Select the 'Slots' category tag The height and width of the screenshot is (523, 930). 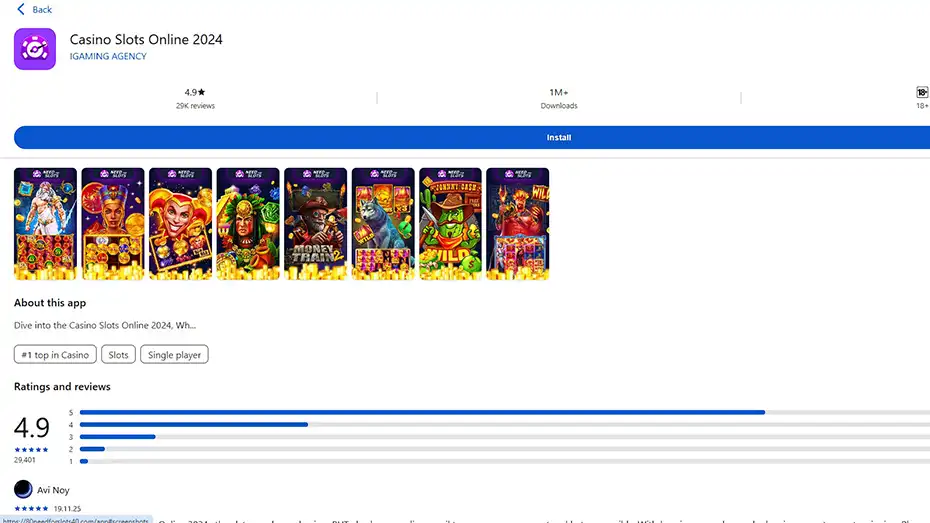(119, 355)
